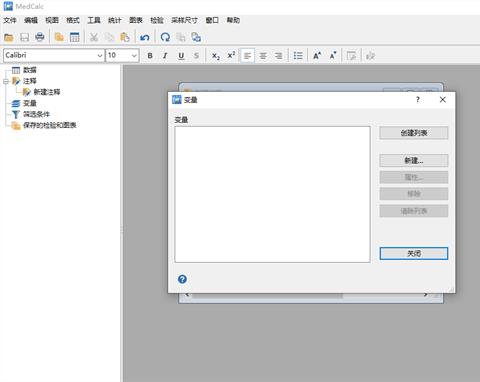This screenshot has height=382, width=480.
Task: Click the paste clipboard icon
Action: [x=125, y=37]
